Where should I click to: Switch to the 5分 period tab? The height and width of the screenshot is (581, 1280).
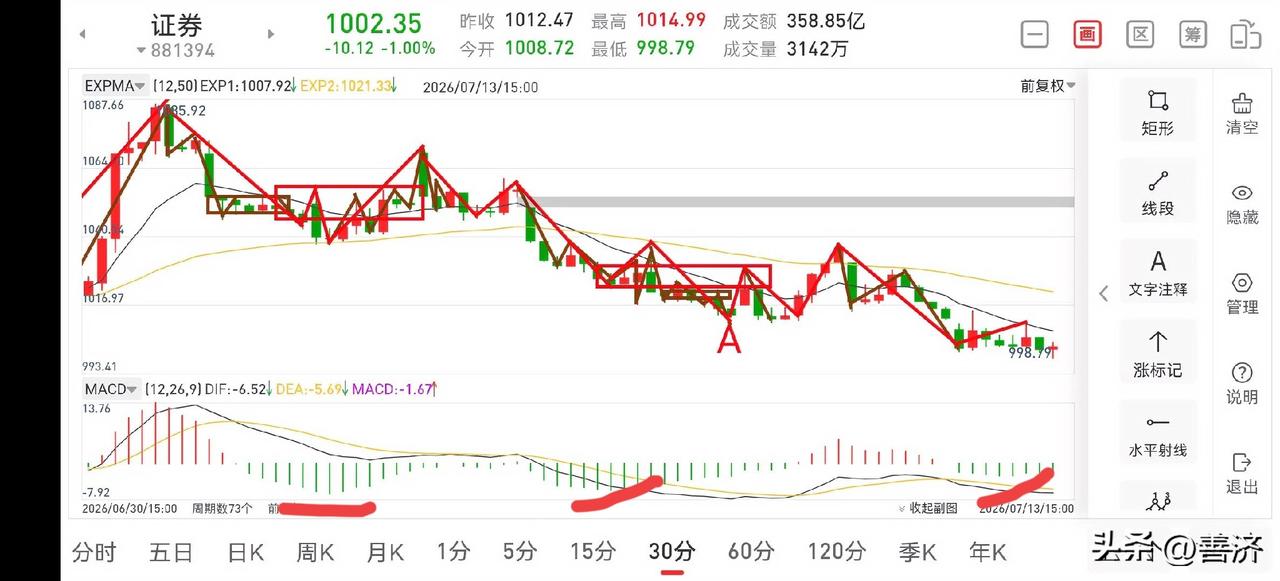click(520, 551)
